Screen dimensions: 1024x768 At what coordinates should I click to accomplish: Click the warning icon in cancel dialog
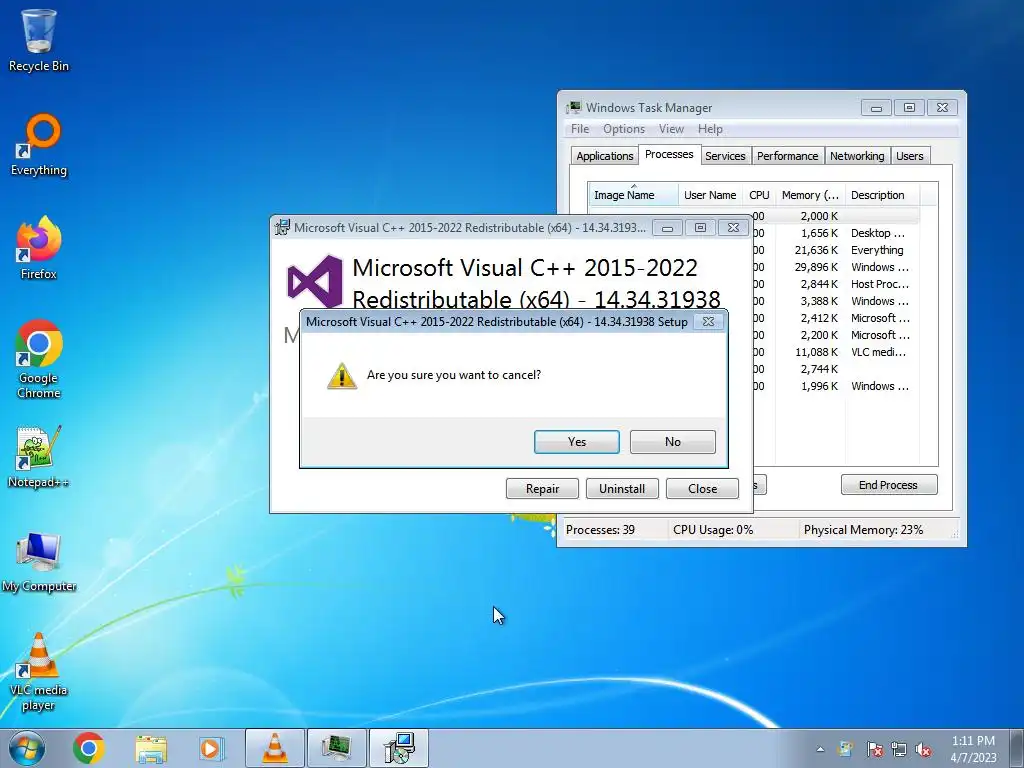coord(342,376)
